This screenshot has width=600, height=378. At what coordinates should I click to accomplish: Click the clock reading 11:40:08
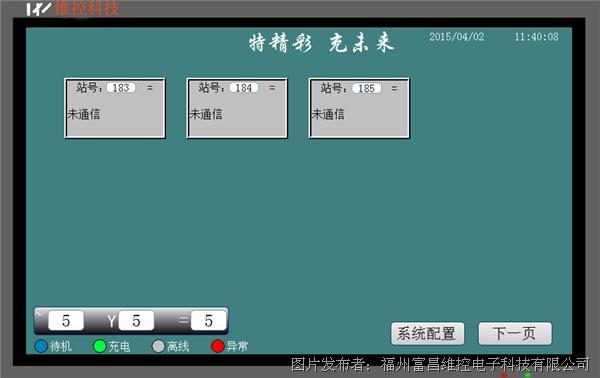point(536,37)
